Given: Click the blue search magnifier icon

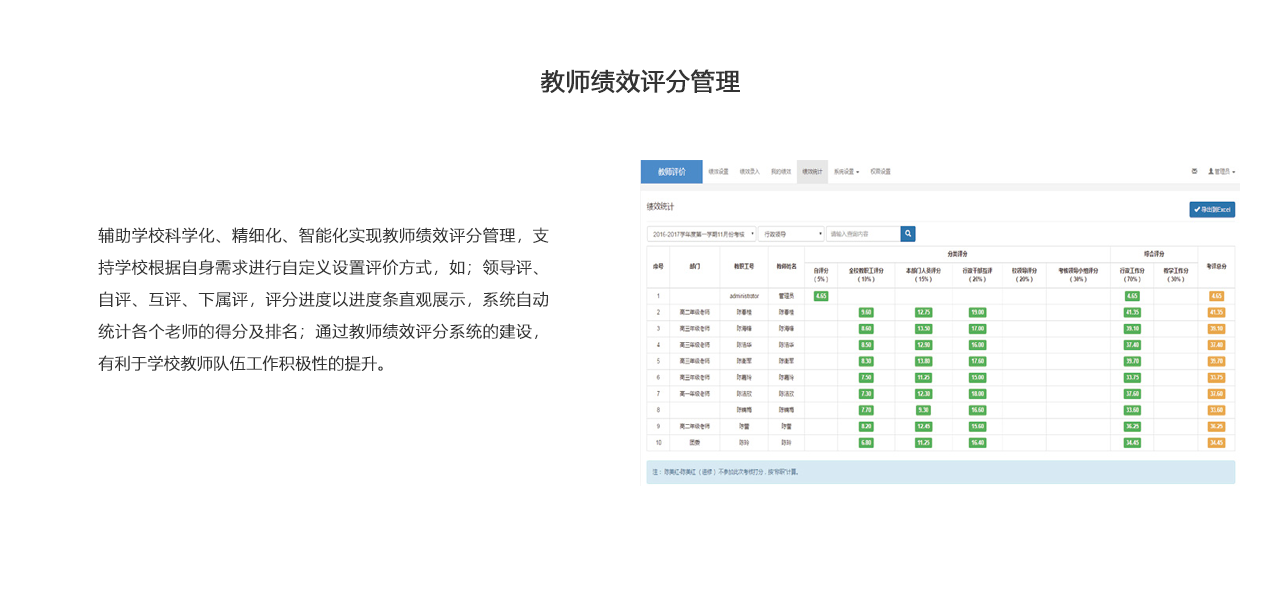Looking at the screenshot, I should point(908,234).
